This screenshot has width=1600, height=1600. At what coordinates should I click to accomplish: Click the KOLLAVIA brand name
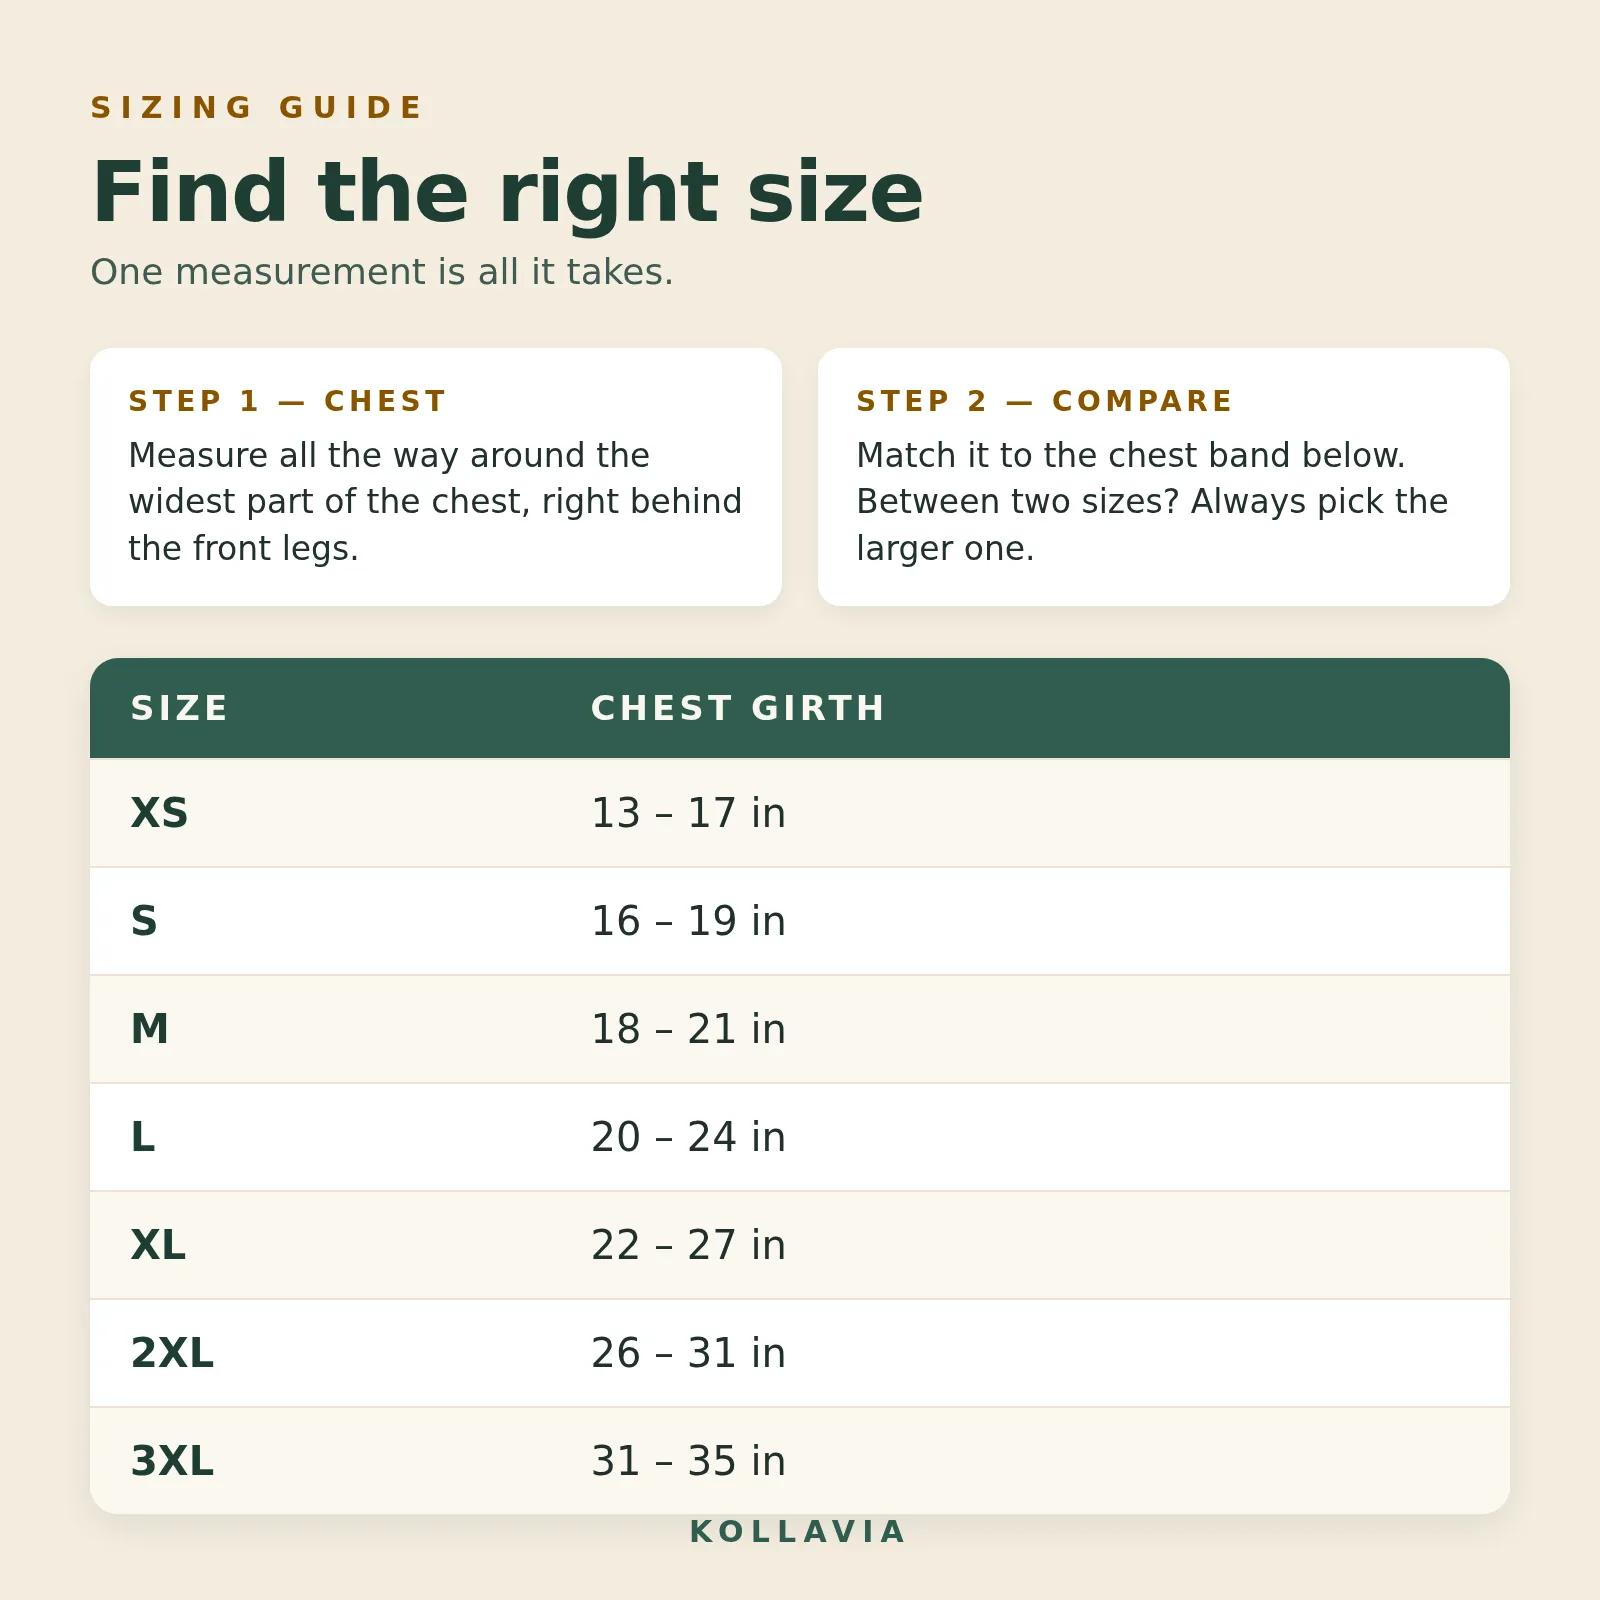(x=798, y=1532)
